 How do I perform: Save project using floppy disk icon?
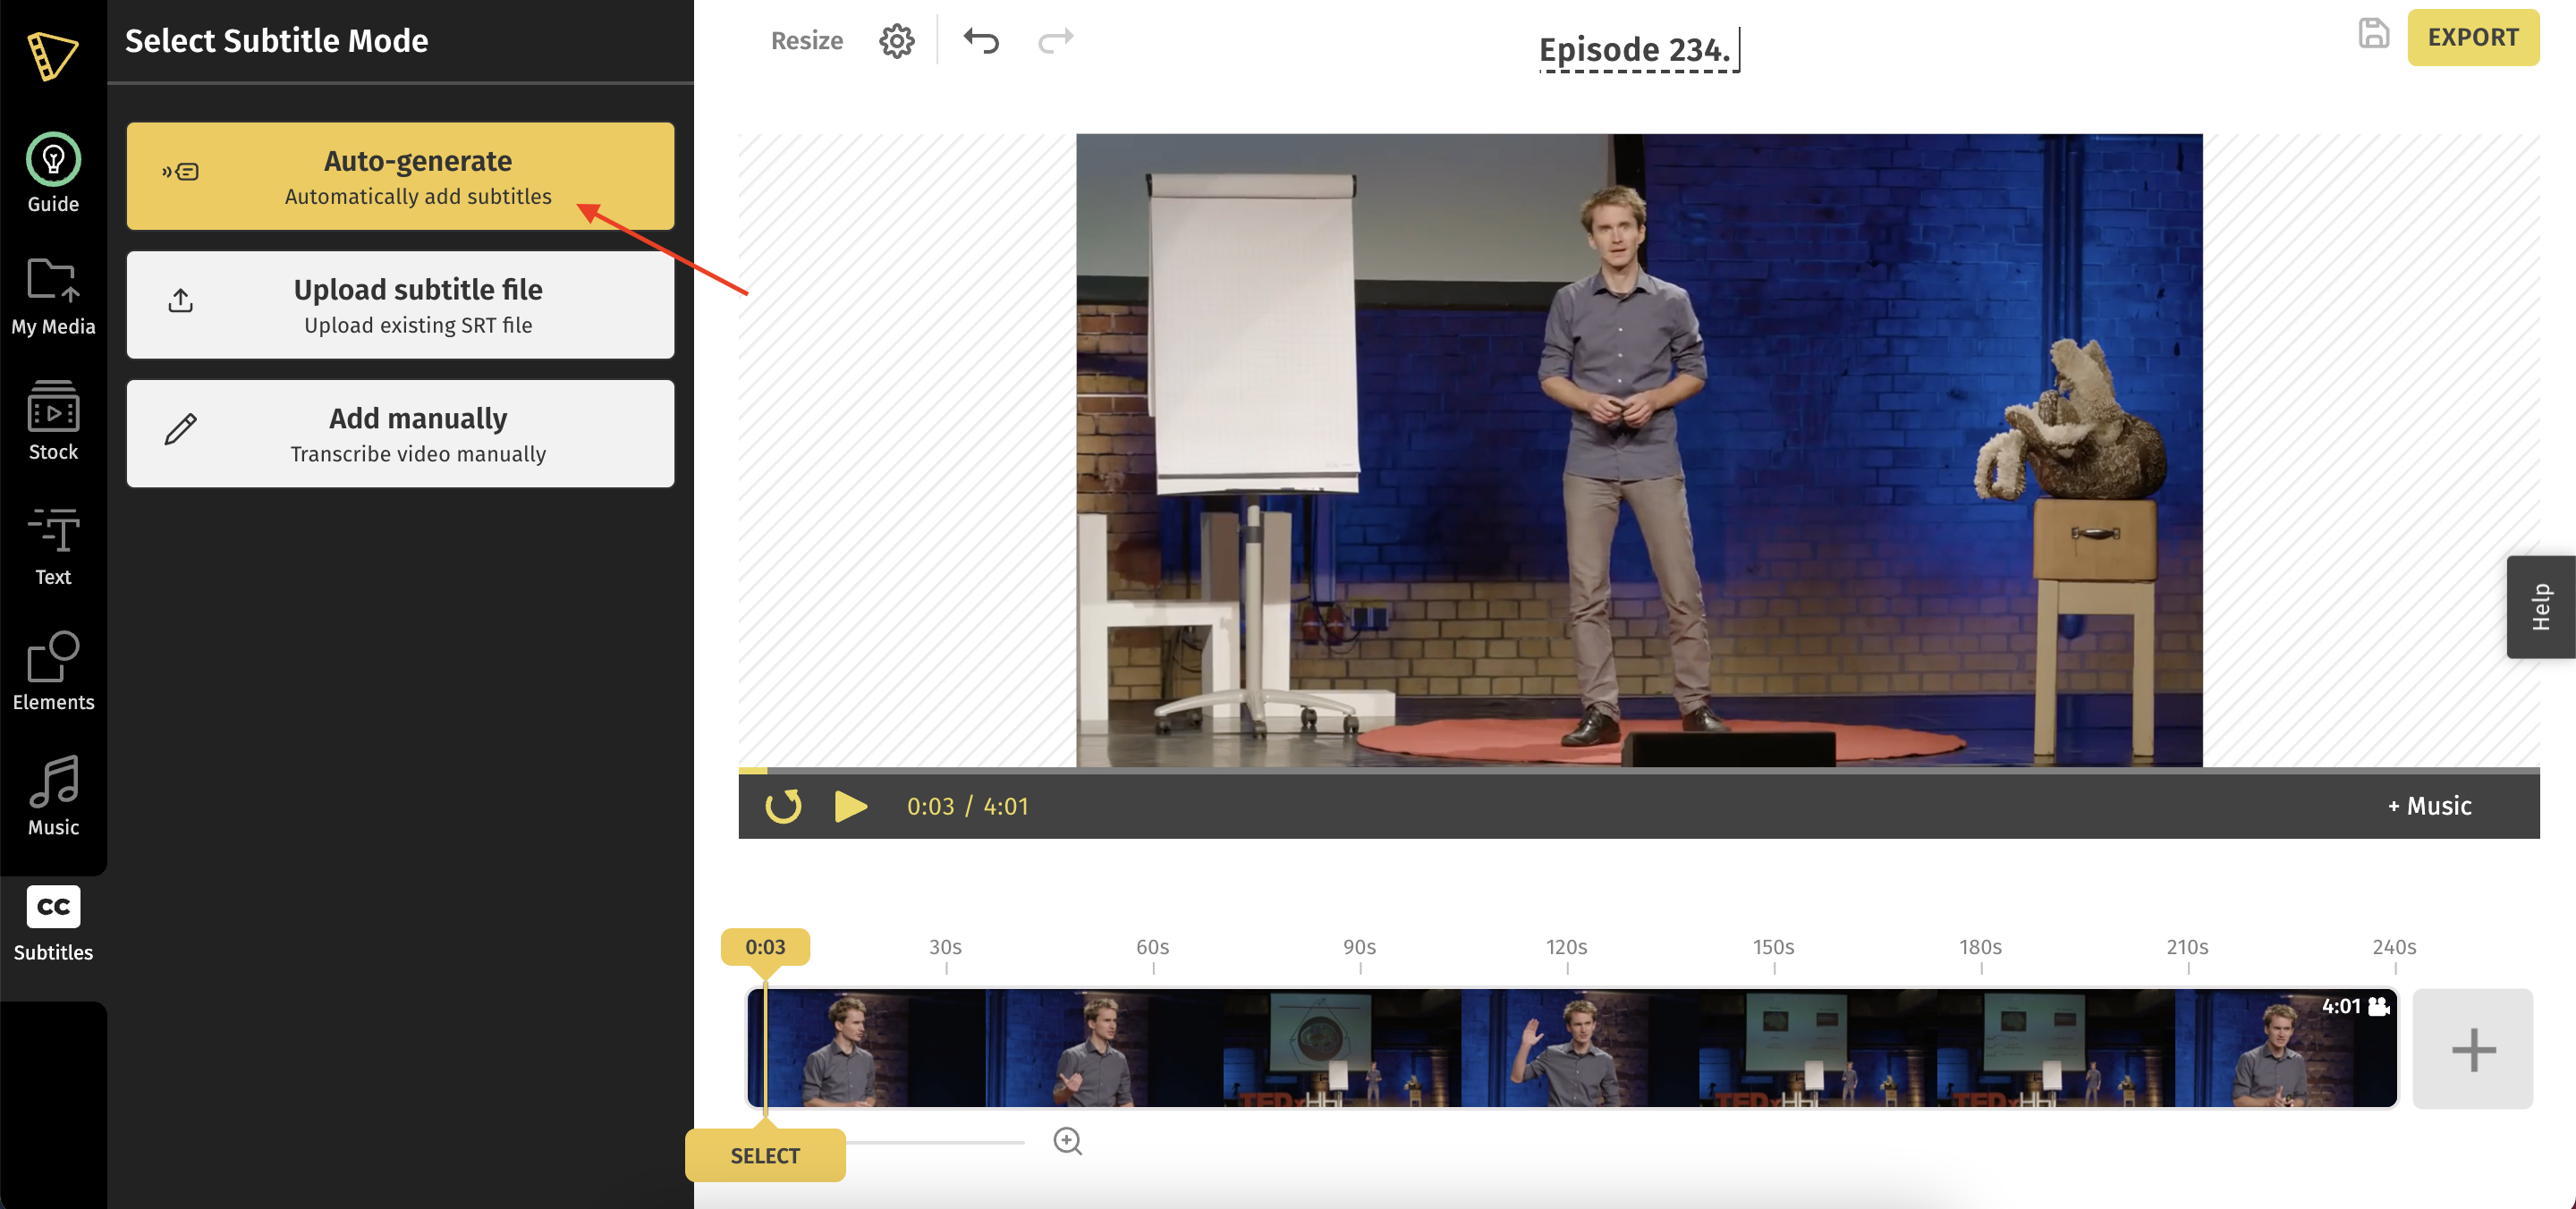[2373, 34]
